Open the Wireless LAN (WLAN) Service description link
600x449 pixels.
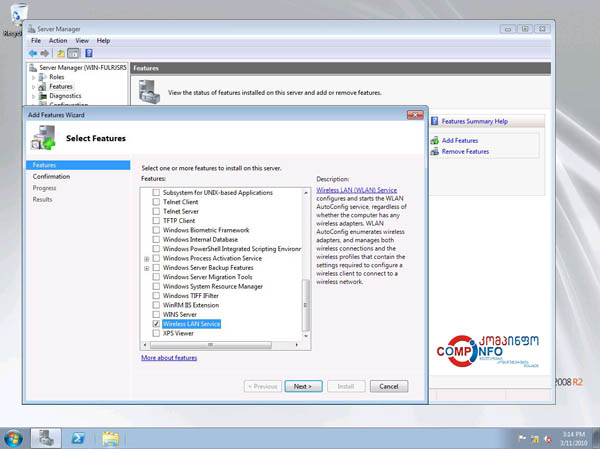point(357,190)
